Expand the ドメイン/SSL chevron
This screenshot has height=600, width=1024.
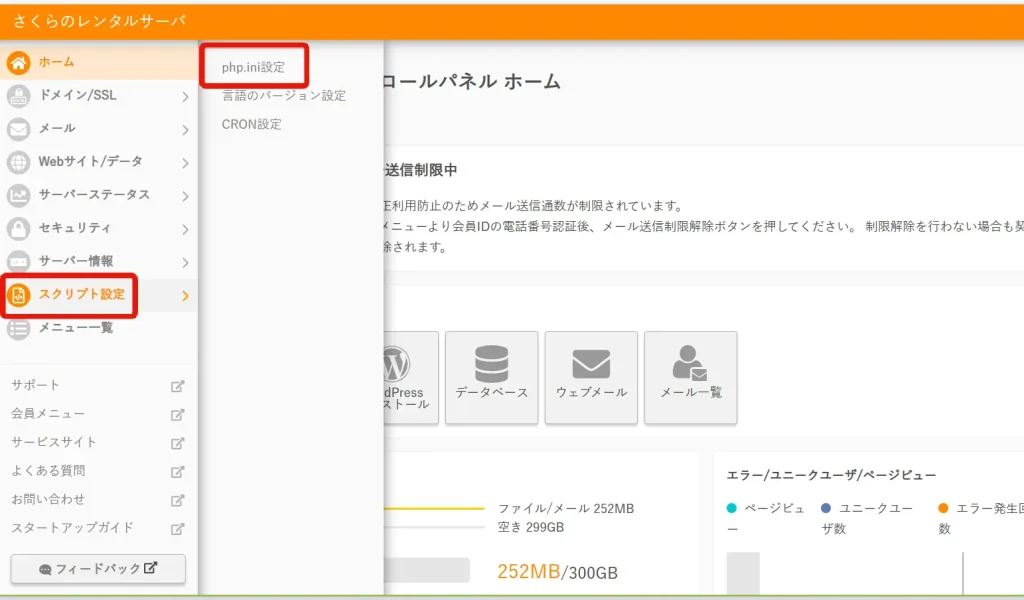[x=185, y=97]
